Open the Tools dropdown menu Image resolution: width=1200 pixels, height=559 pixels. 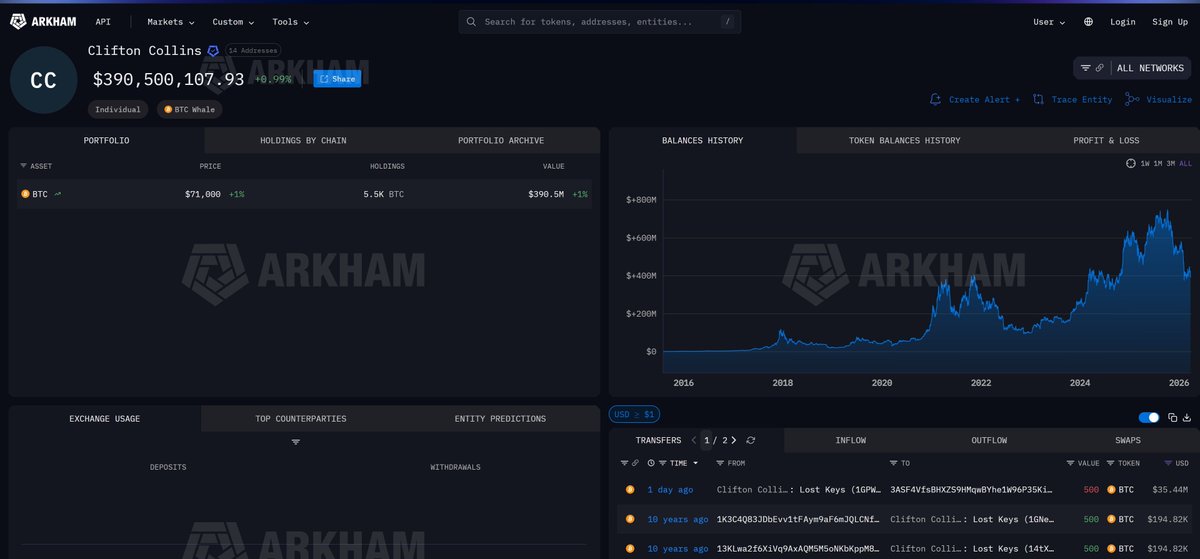[x=290, y=22]
